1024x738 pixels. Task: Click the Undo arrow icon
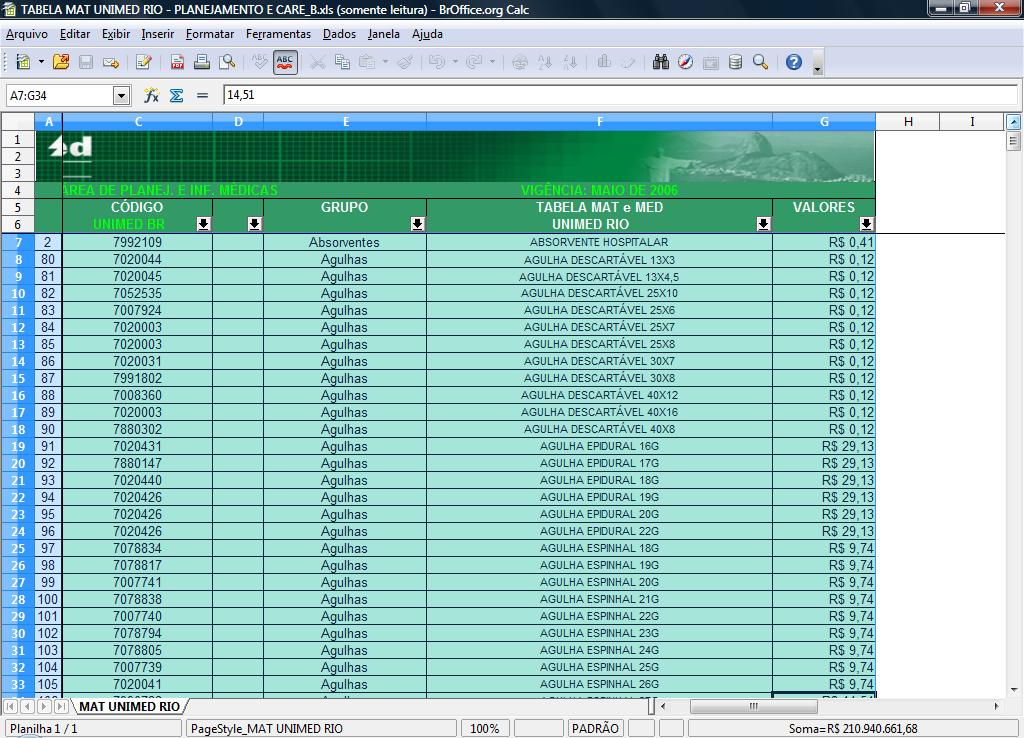(438, 62)
